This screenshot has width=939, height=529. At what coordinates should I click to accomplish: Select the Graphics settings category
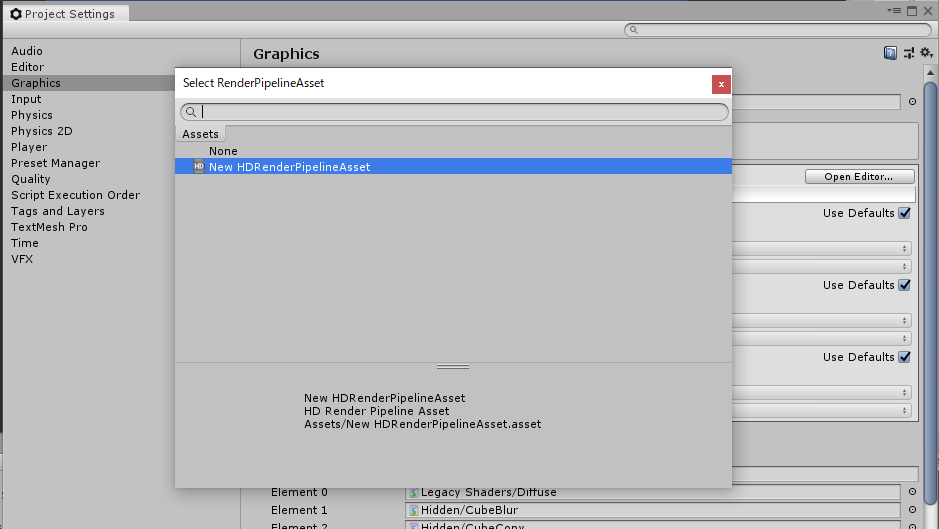coord(89,83)
